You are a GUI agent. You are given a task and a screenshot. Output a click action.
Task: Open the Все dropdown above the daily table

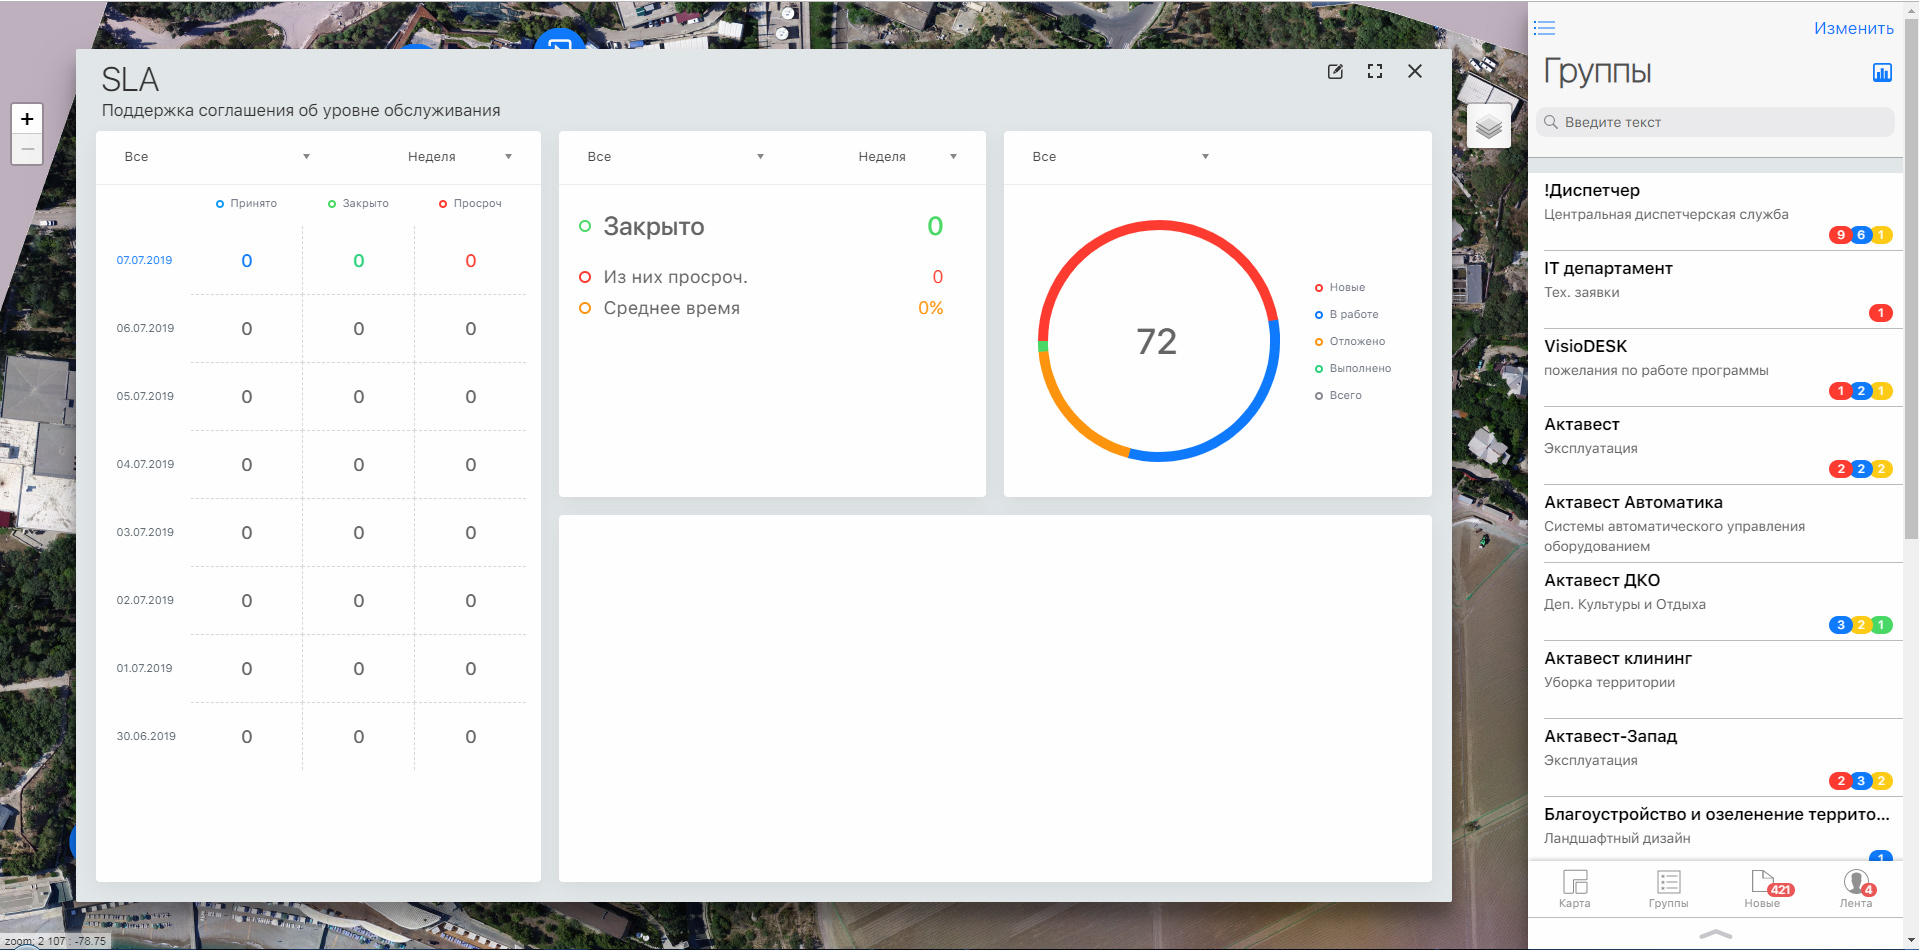(x=217, y=157)
